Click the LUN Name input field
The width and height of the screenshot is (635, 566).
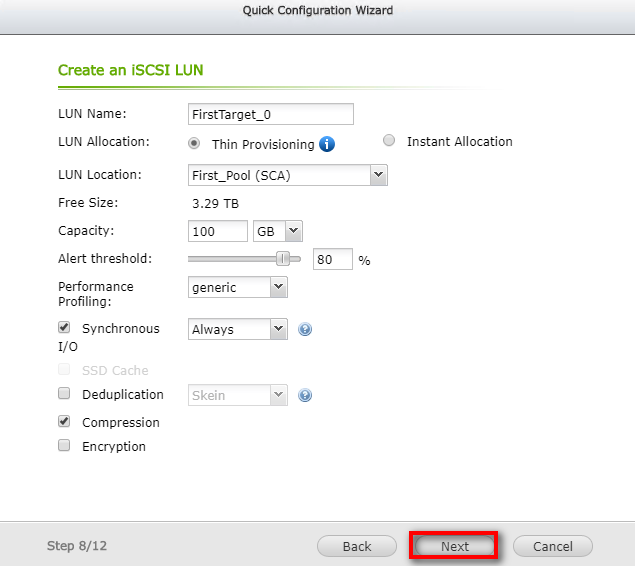click(271, 114)
